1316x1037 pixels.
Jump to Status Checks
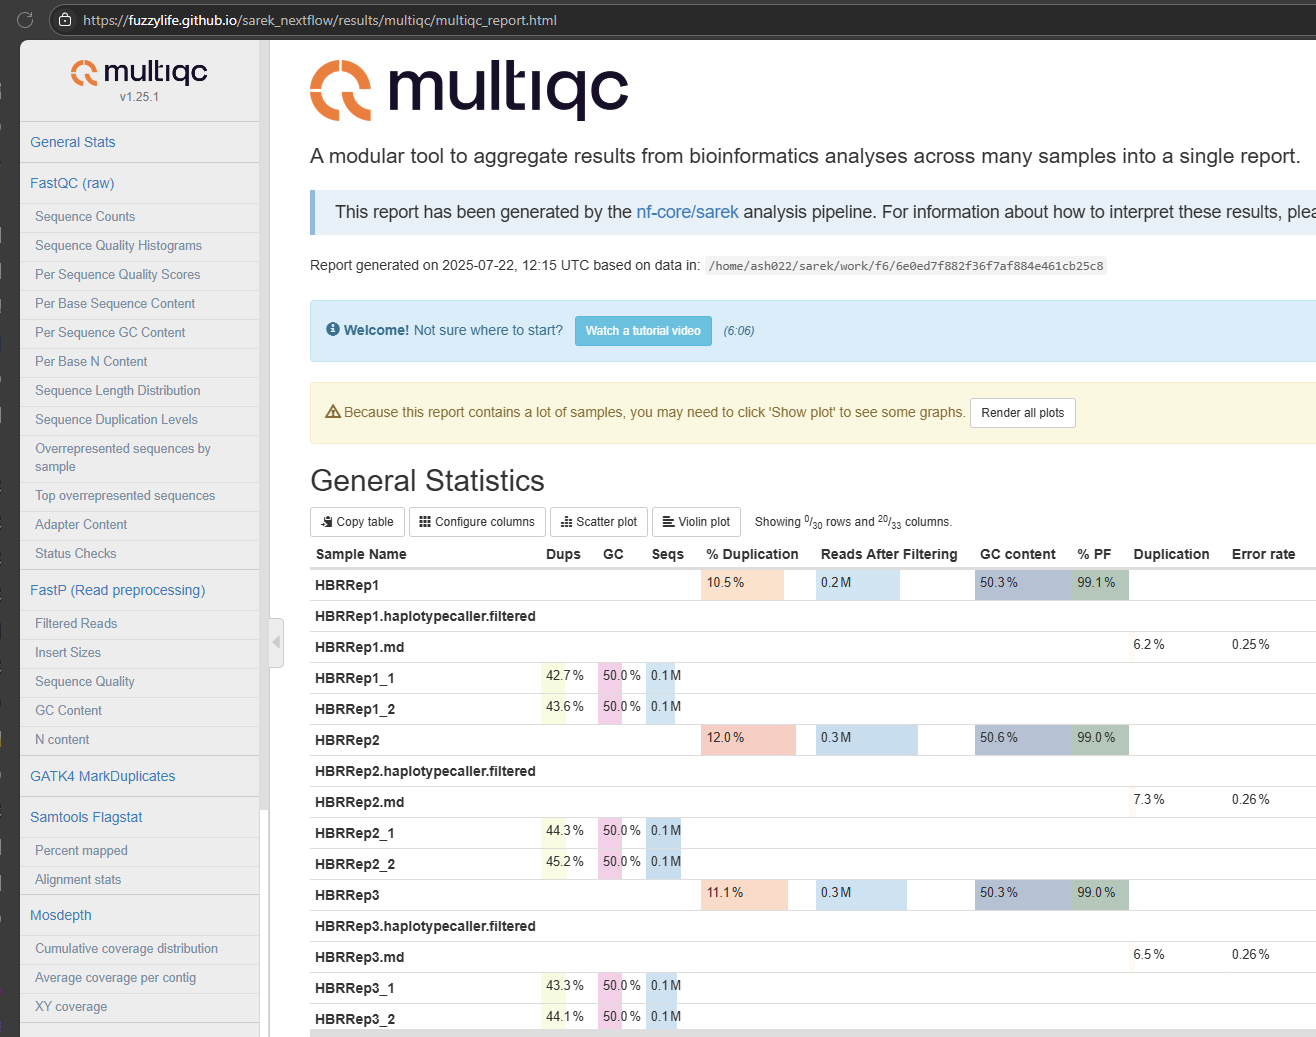tap(75, 553)
